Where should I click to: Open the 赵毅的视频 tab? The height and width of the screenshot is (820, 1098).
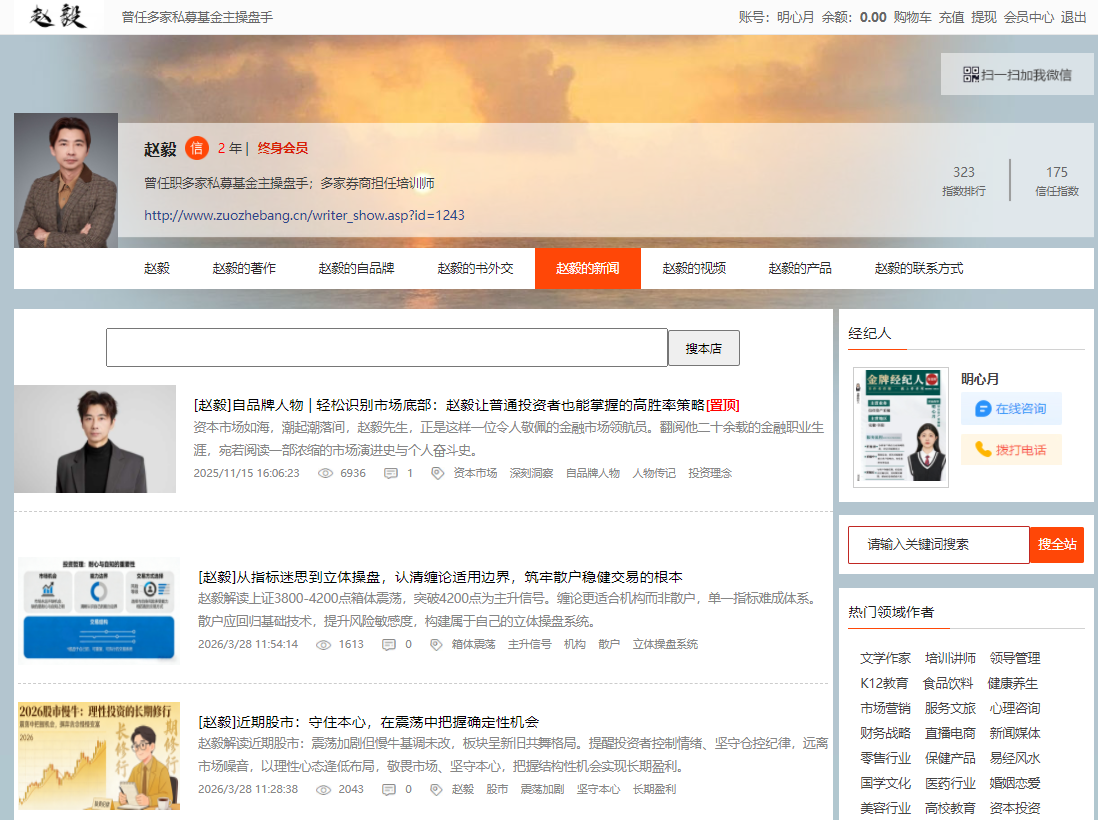pyautogui.click(x=694, y=268)
